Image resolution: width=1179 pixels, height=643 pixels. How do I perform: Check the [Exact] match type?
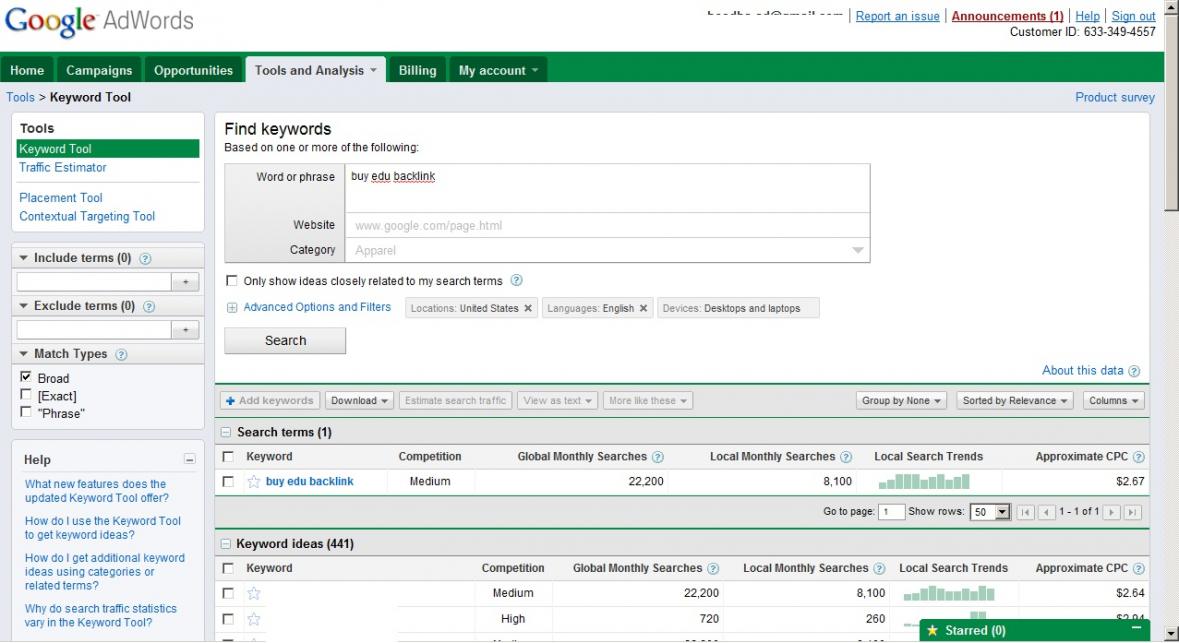point(26,395)
